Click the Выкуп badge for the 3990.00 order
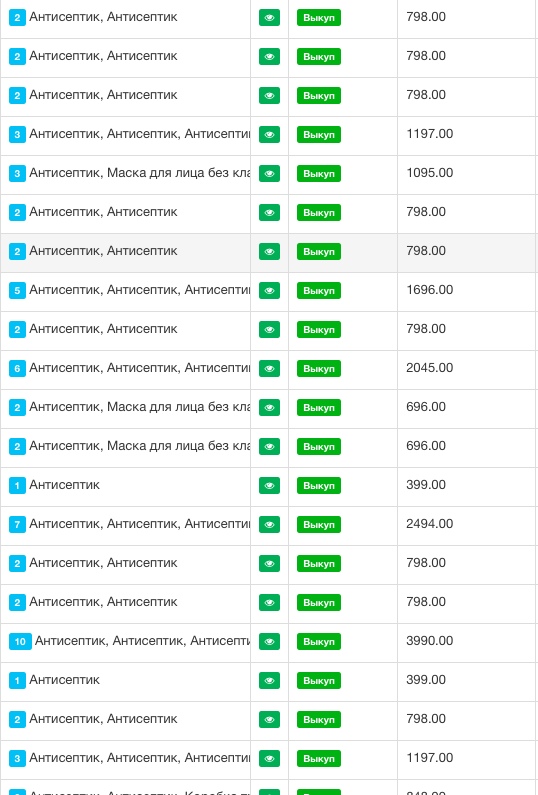Screen dimensions: 538x795 (319, 641)
